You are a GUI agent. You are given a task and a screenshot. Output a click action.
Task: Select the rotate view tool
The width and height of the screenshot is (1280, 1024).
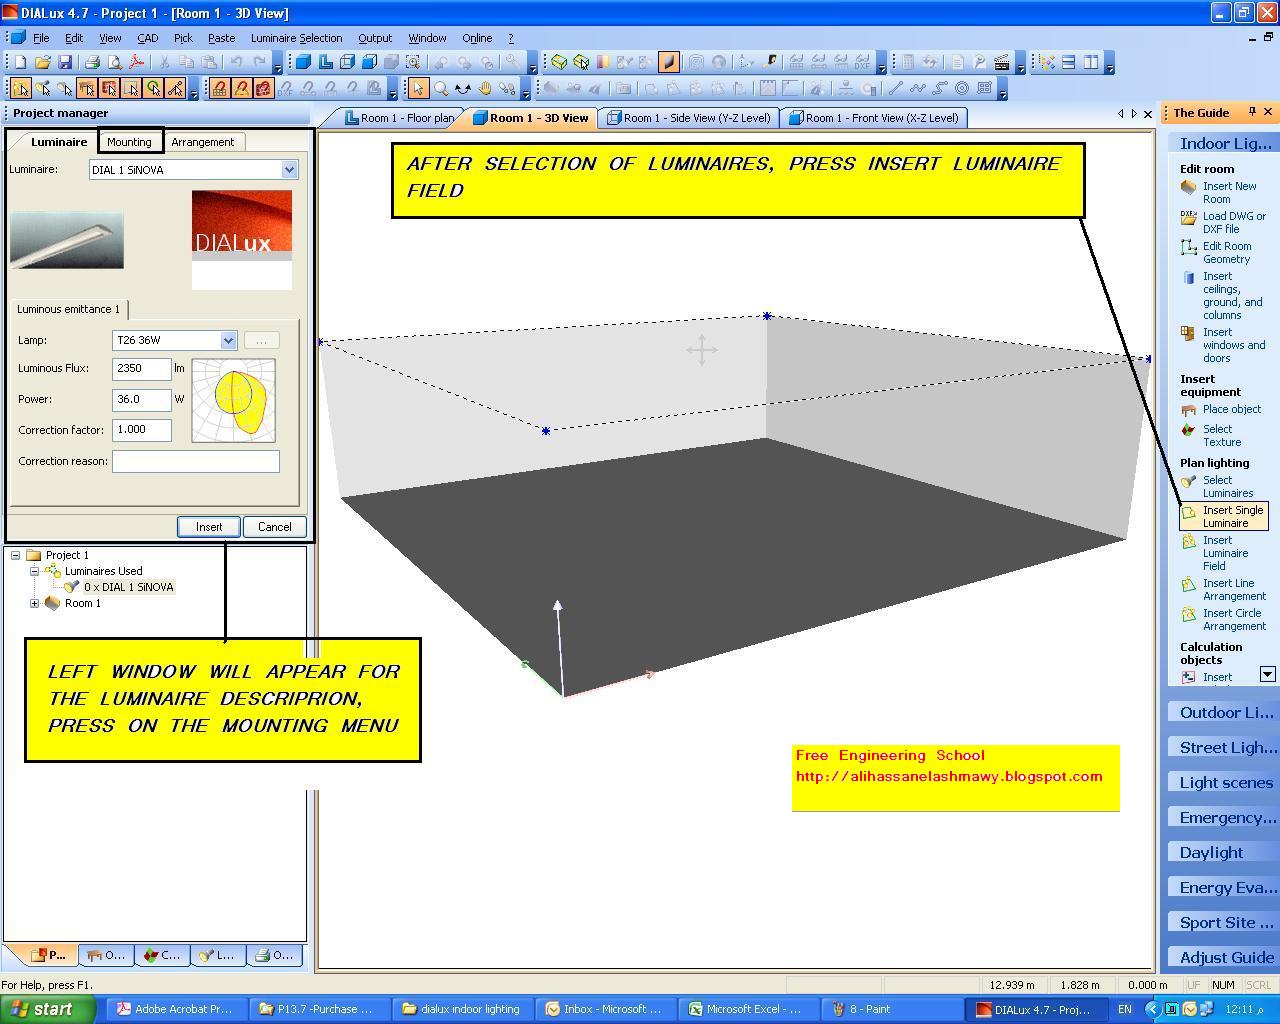click(462, 88)
